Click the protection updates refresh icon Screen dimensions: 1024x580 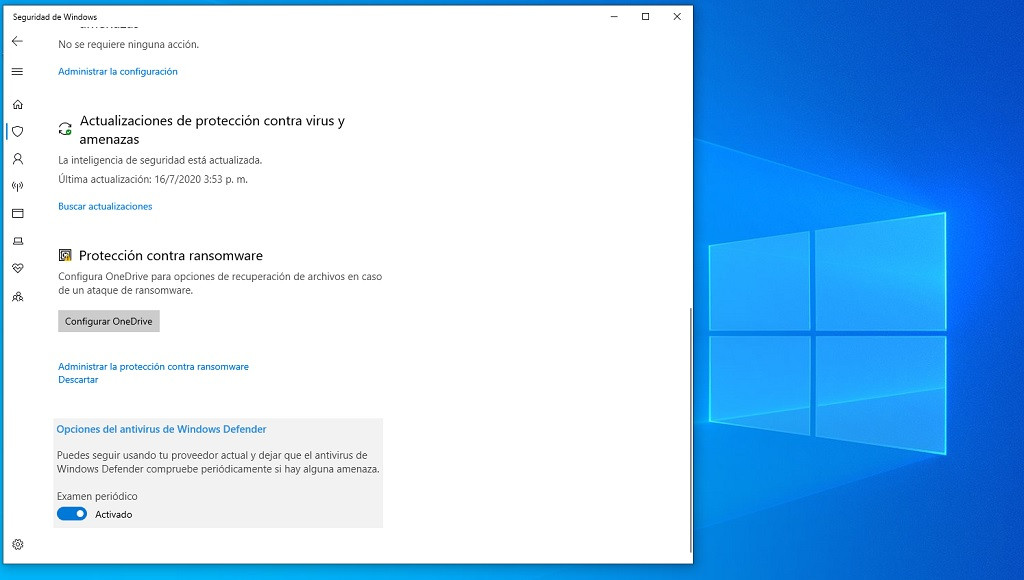(x=64, y=130)
